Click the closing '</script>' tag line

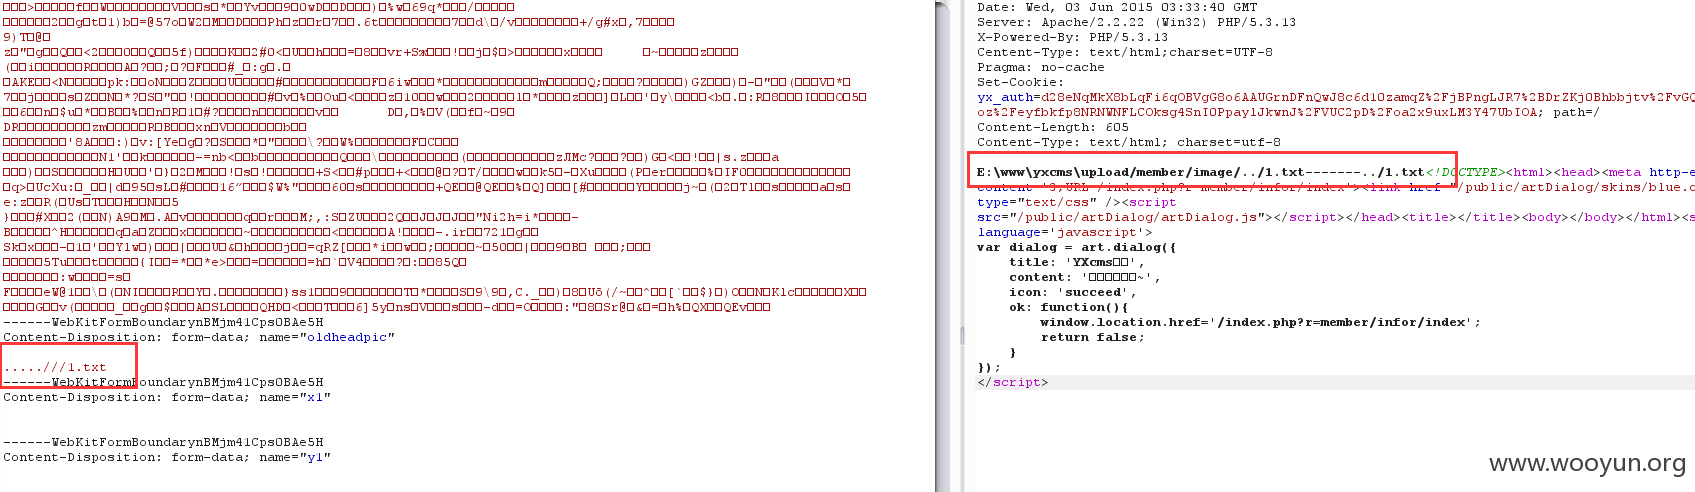[1012, 382]
